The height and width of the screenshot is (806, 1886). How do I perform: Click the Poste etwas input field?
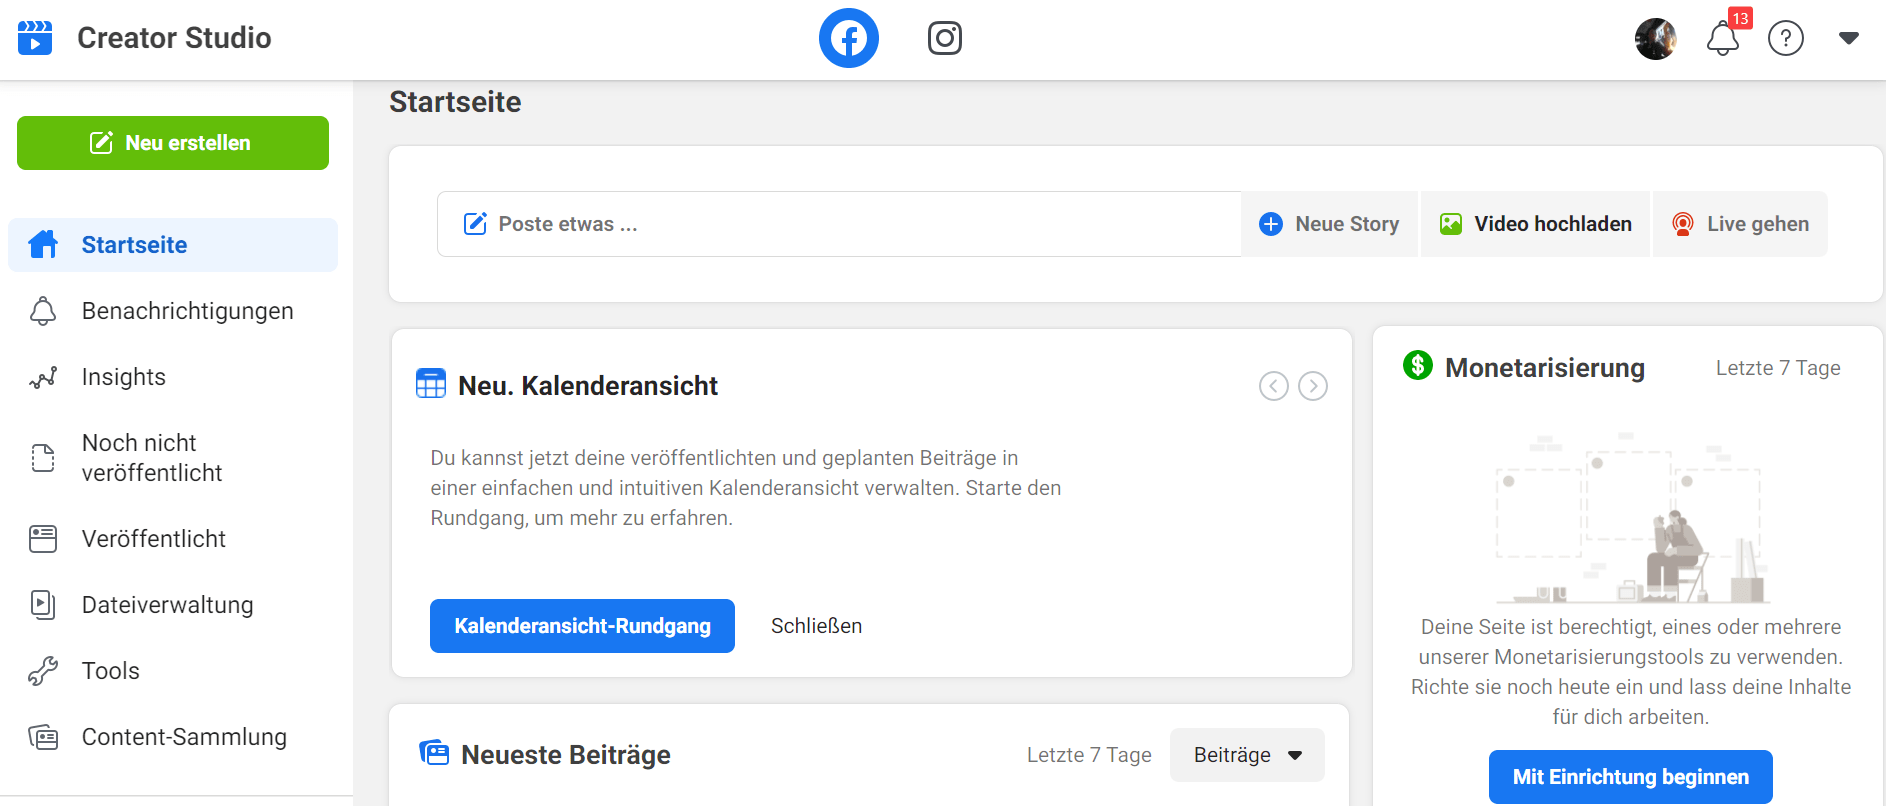pos(839,224)
